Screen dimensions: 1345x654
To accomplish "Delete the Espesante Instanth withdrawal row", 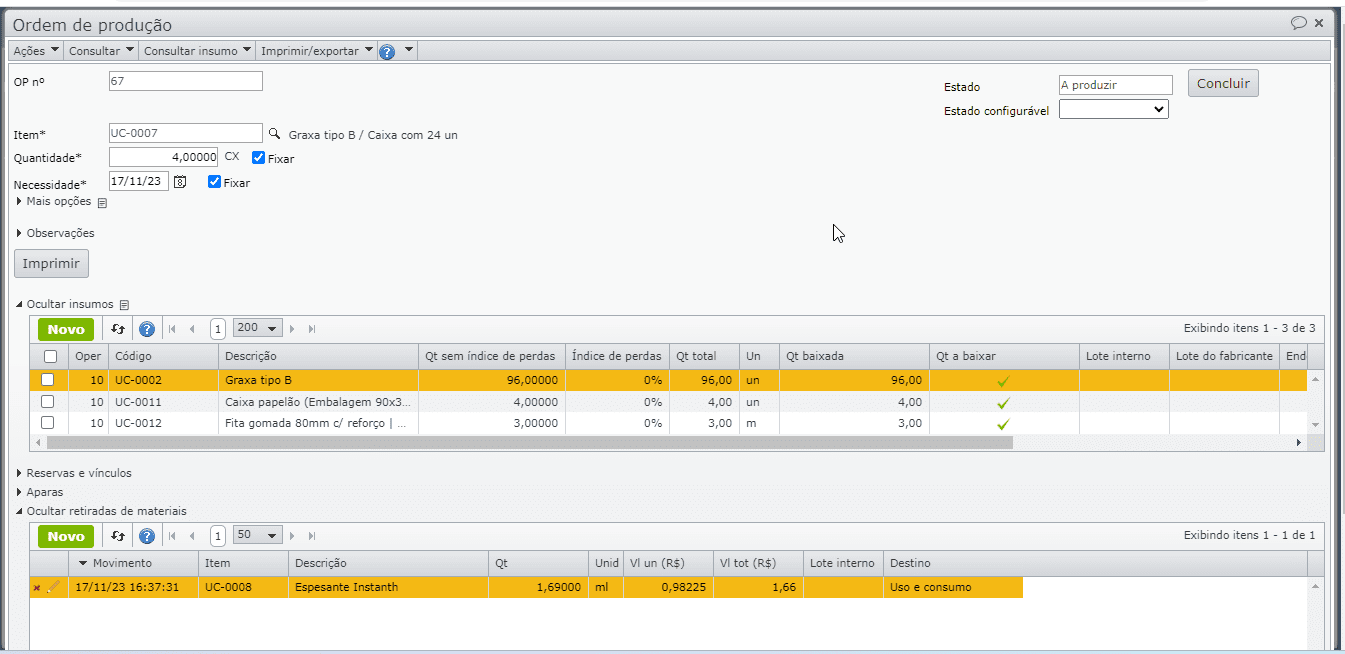I will pos(37,587).
